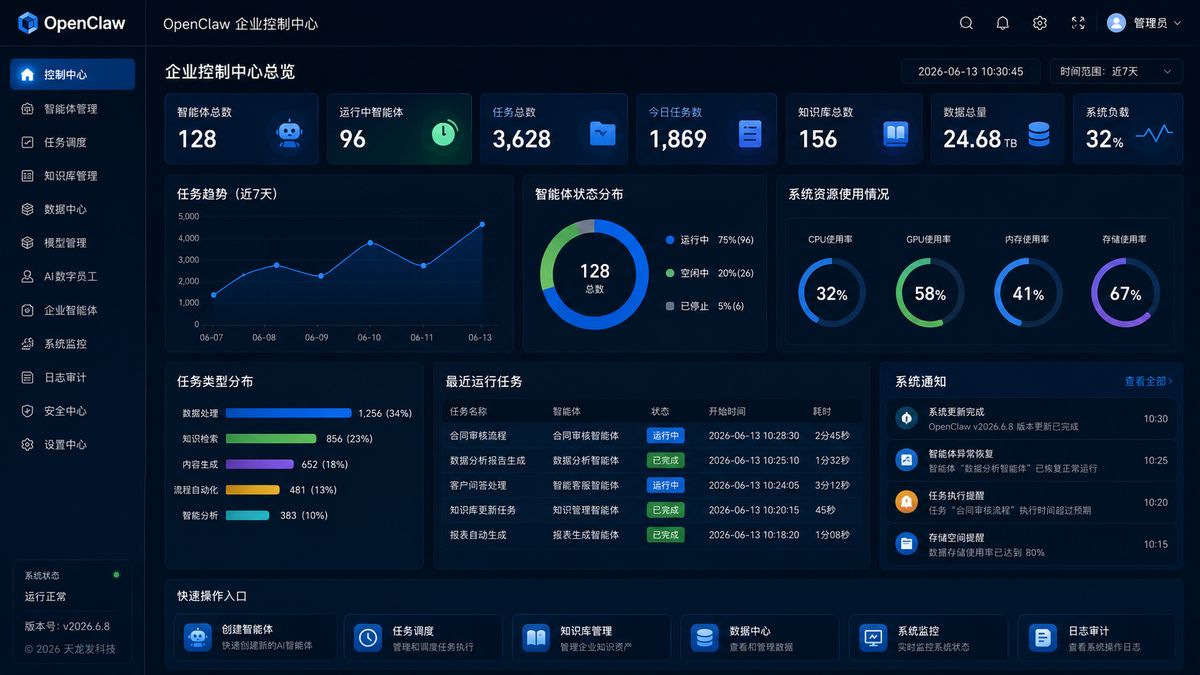Click the 内存使用率 41% gauge
1200x675 pixels.
pos(1027,293)
